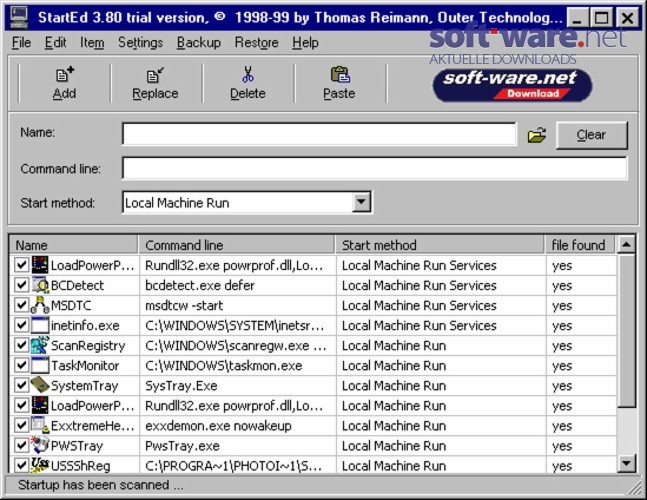Click the Add toolbar icon
The width and height of the screenshot is (647, 500).
click(65, 75)
